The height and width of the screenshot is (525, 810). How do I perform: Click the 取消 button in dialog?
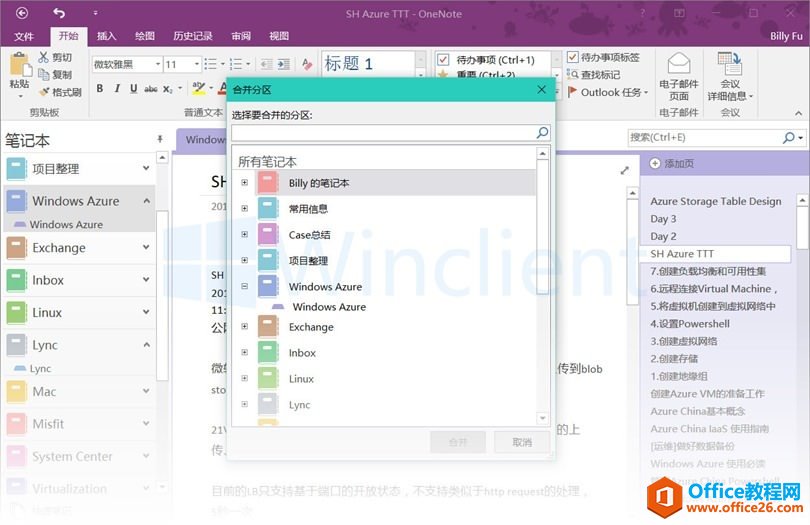522,442
